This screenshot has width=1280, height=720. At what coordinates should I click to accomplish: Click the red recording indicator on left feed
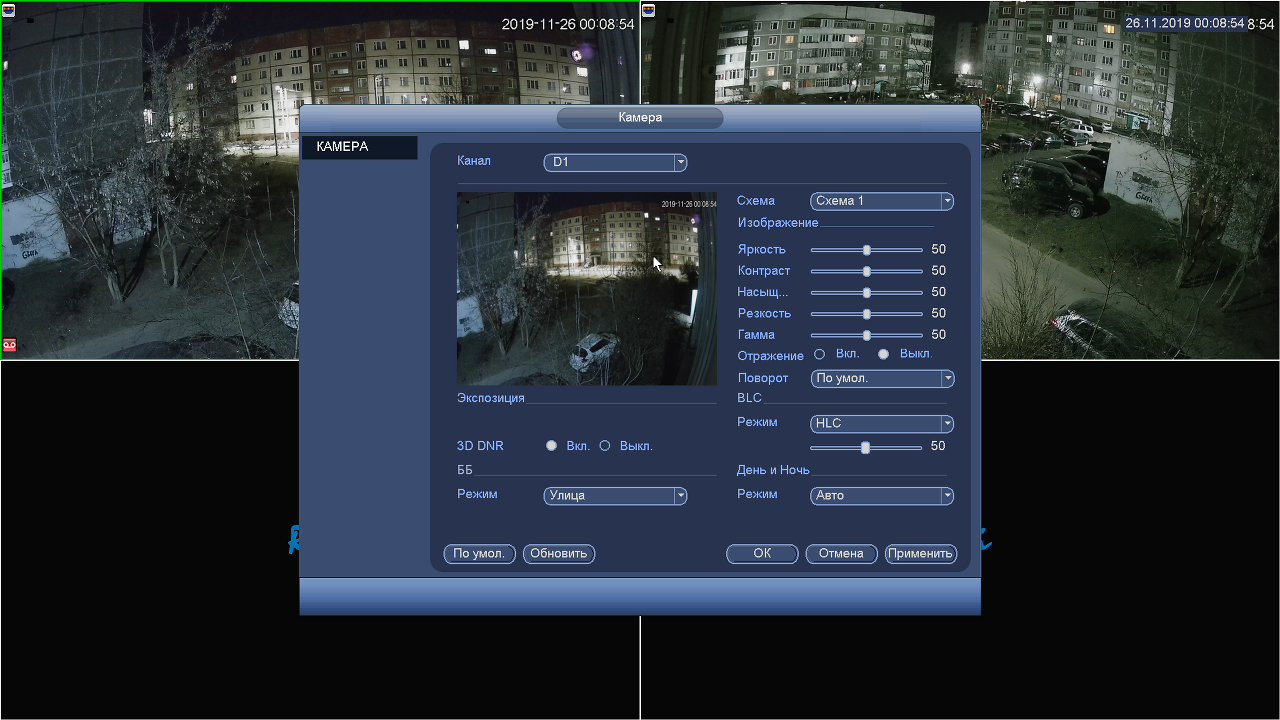point(9,345)
